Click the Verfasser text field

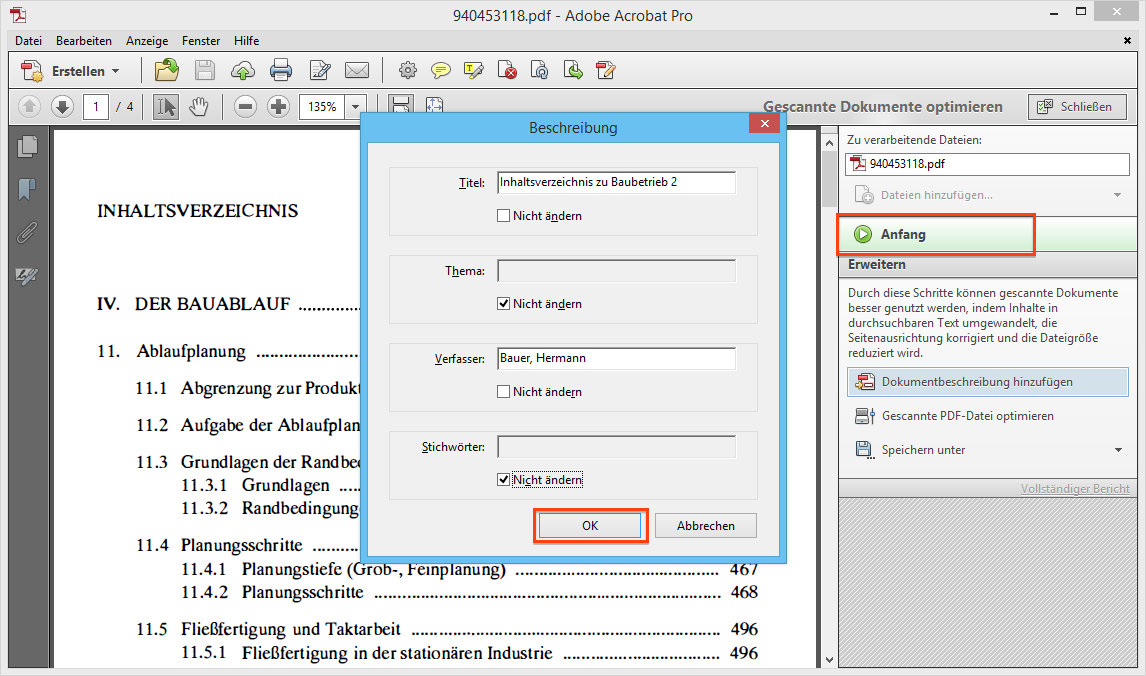[x=616, y=358]
